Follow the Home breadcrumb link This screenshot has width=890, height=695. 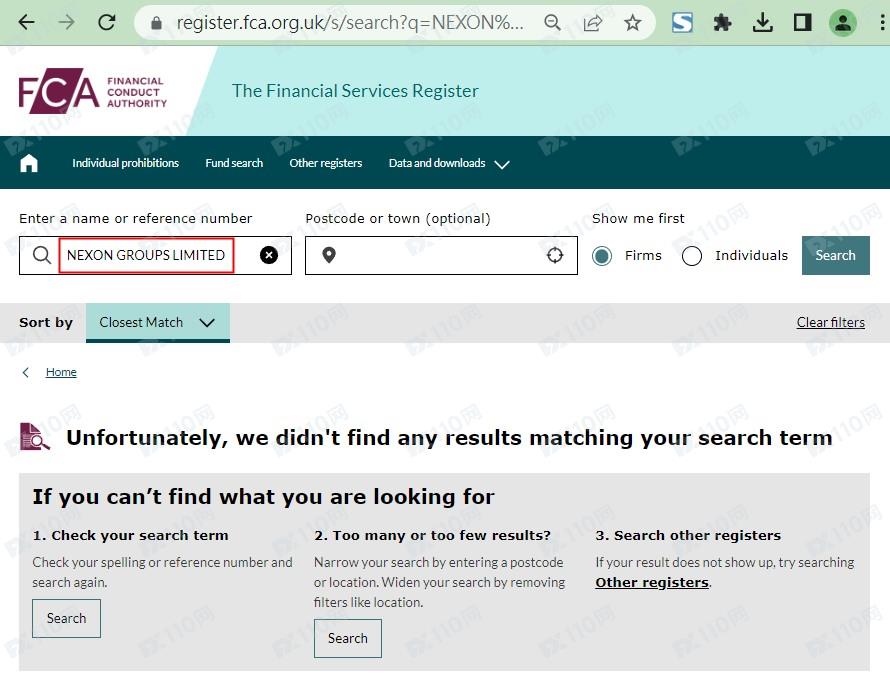pos(61,372)
